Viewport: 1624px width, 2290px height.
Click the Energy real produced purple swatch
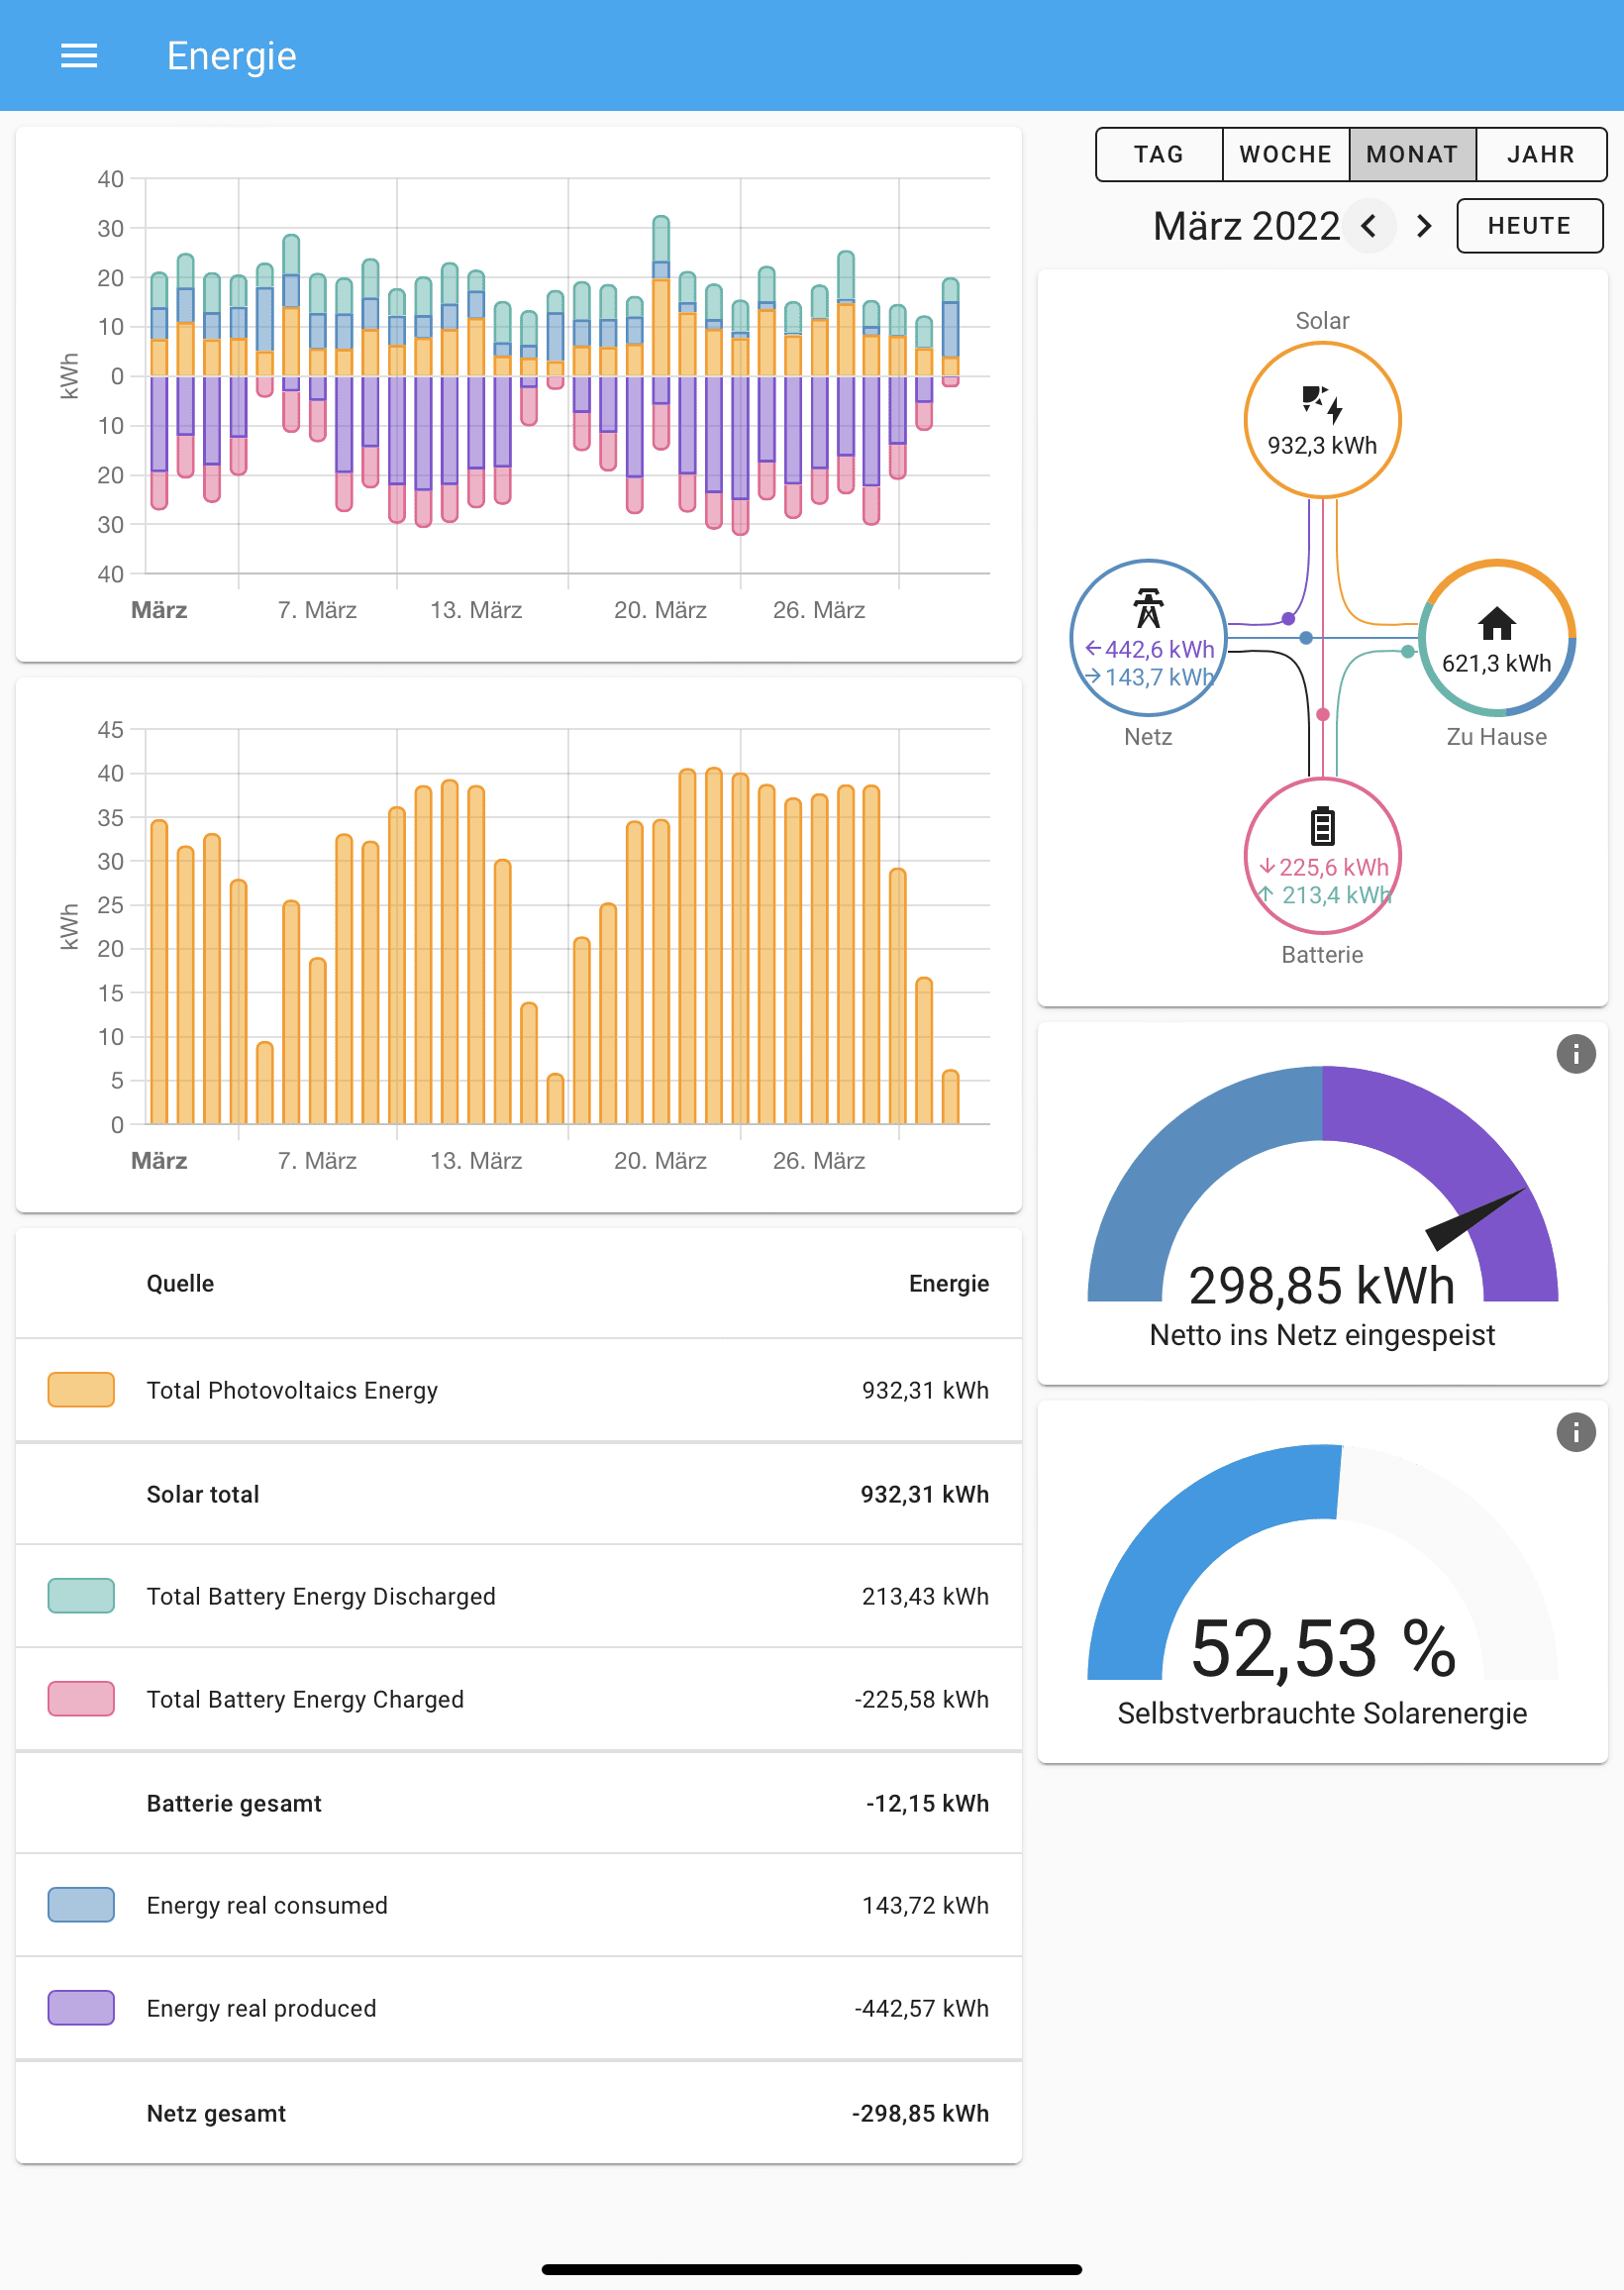click(x=81, y=2008)
